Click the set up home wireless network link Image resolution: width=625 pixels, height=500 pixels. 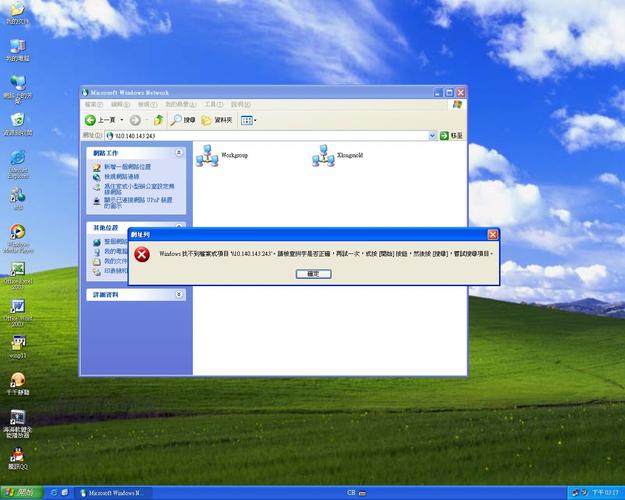point(139,189)
